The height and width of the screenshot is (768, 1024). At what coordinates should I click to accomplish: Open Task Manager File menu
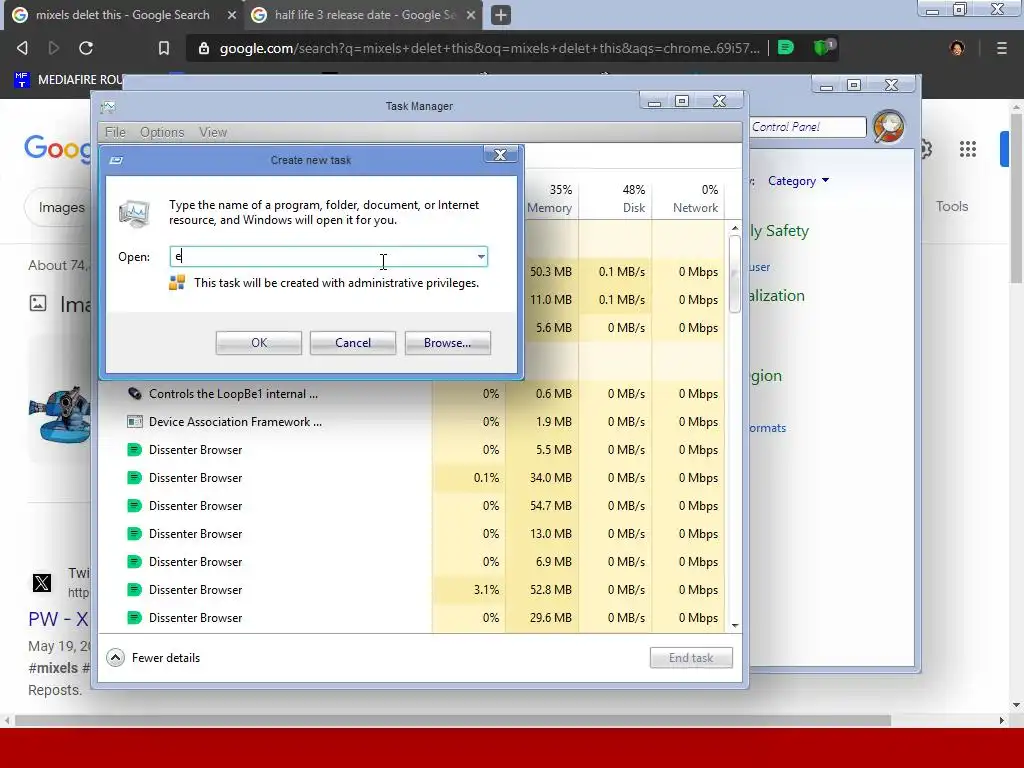coord(115,133)
